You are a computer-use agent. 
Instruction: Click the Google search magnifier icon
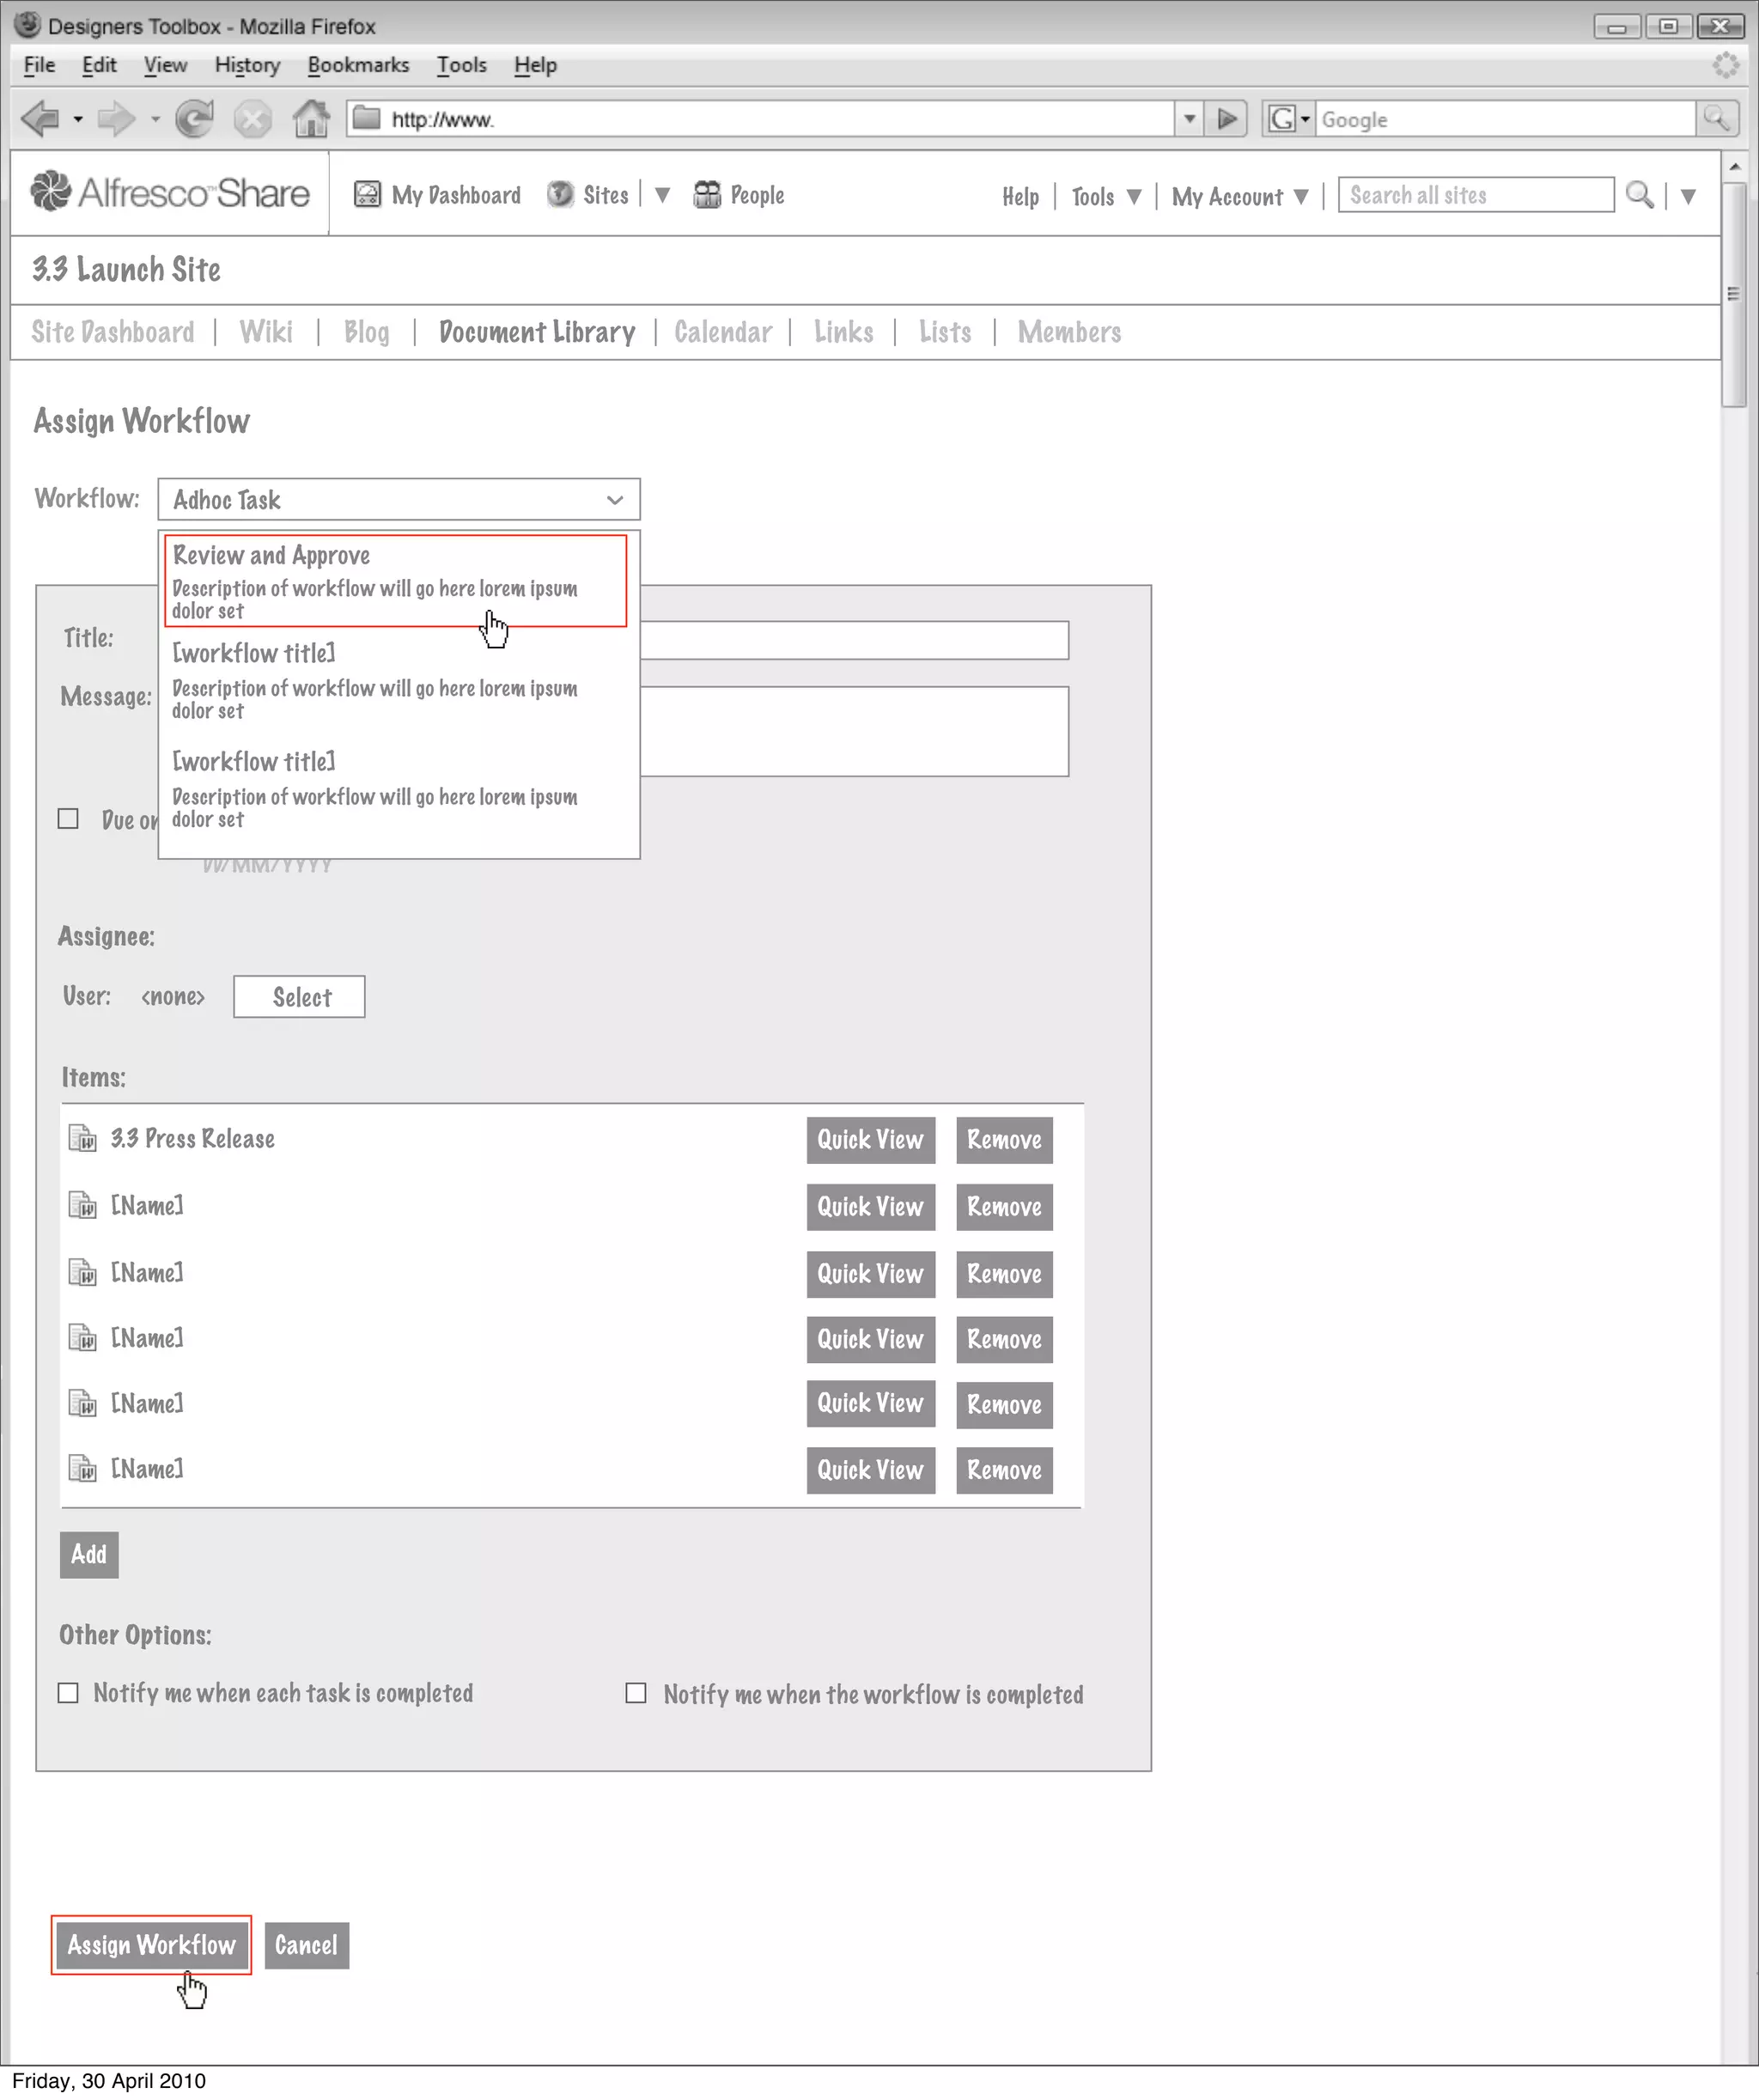pos(1716,119)
